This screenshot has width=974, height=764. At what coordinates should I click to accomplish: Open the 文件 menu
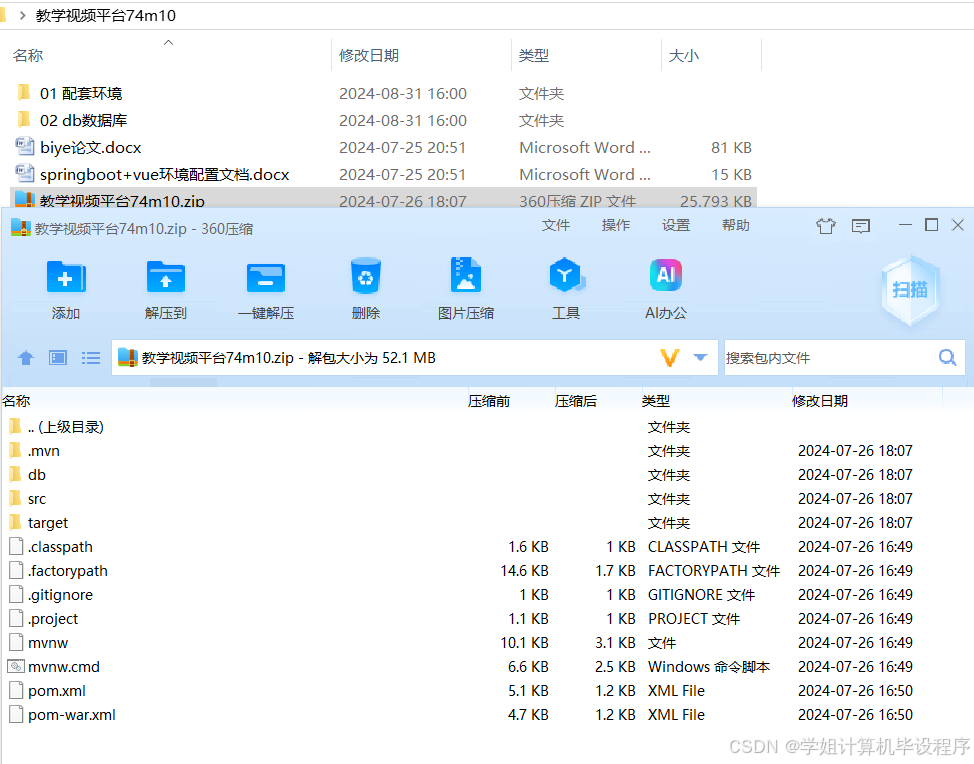pyautogui.click(x=556, y=225)
